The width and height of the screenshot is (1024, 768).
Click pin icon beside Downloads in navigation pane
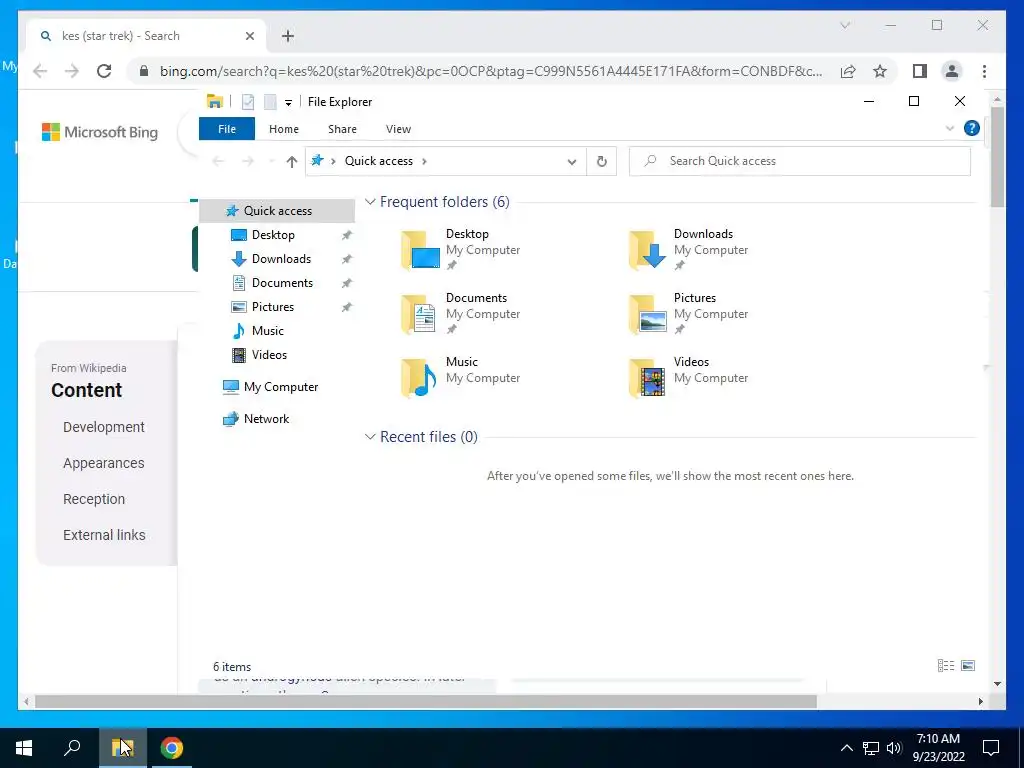click(x=347, y=259)
